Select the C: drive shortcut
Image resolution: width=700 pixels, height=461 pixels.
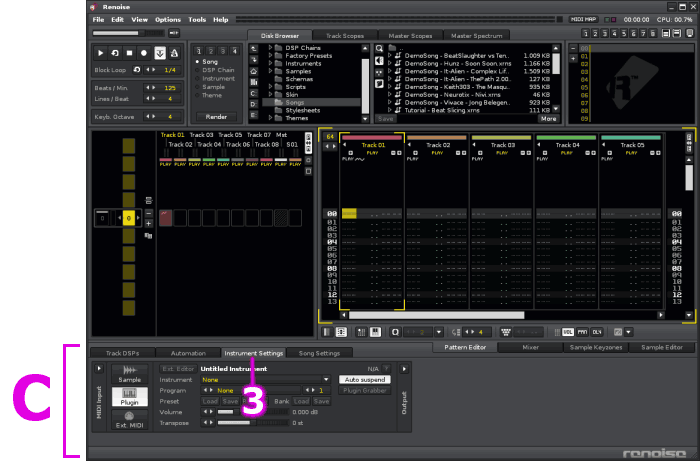coord(254,93)
